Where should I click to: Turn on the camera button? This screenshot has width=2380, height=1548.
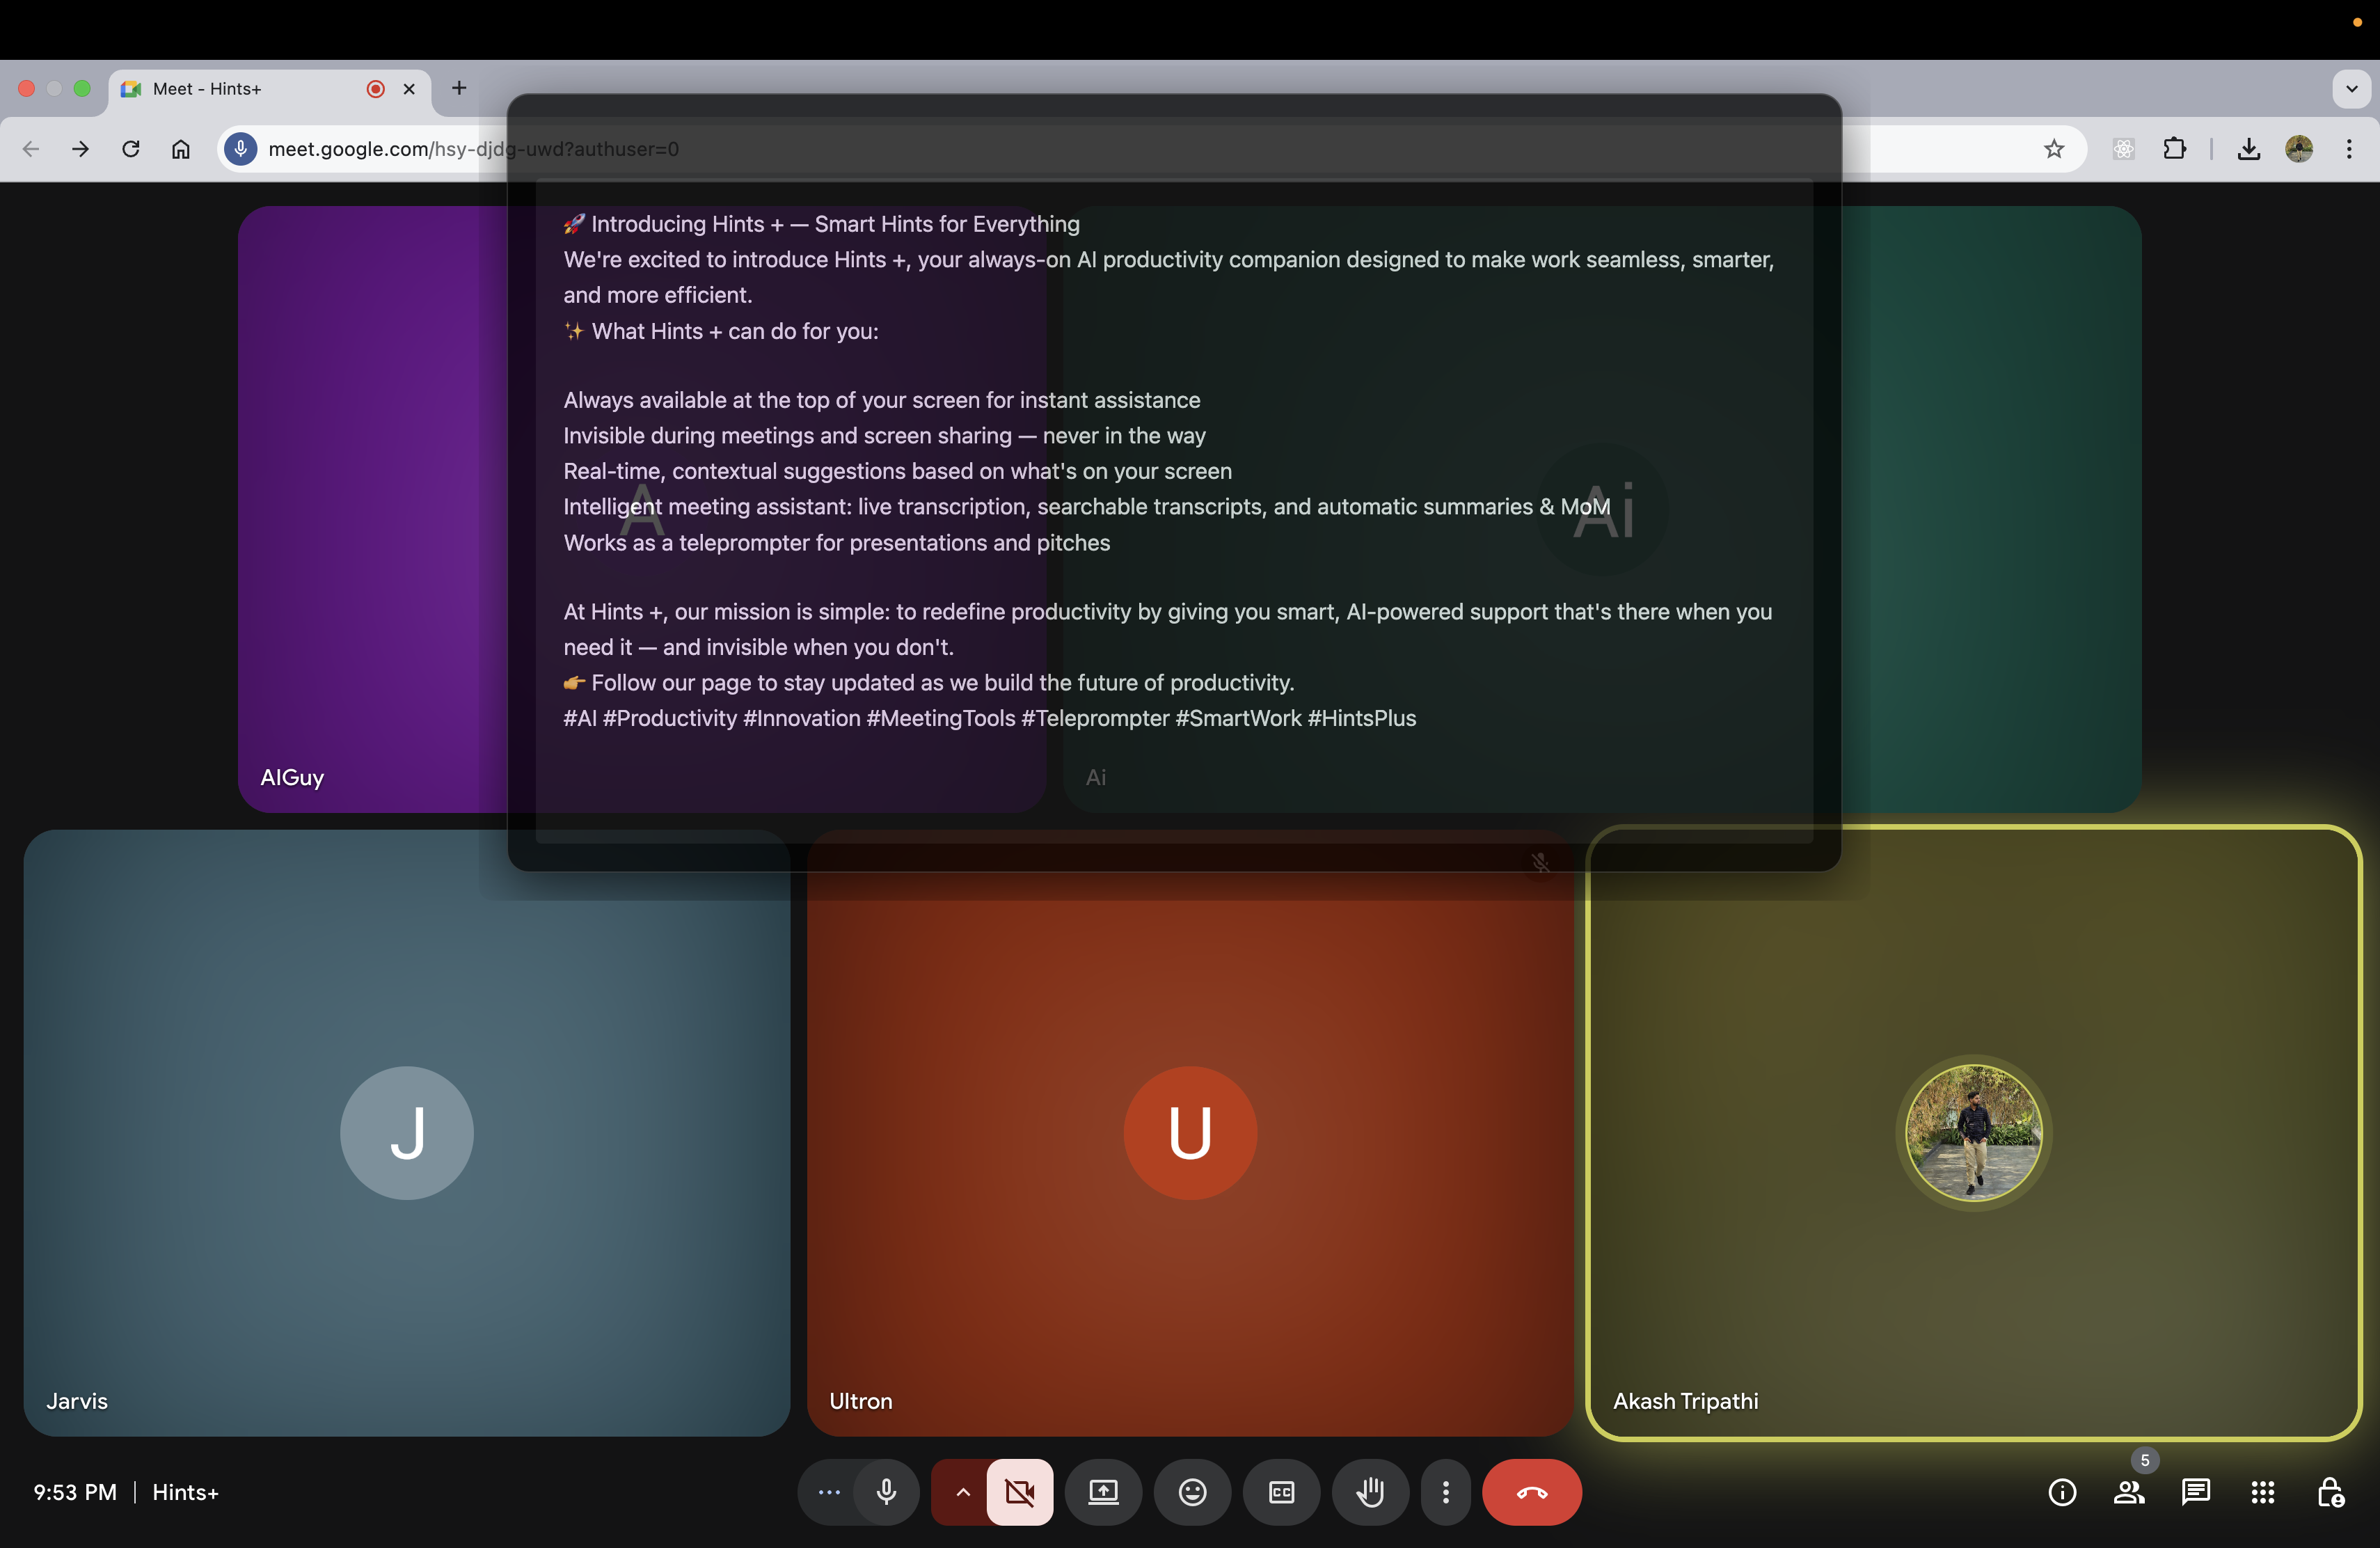[1019, 1492]
